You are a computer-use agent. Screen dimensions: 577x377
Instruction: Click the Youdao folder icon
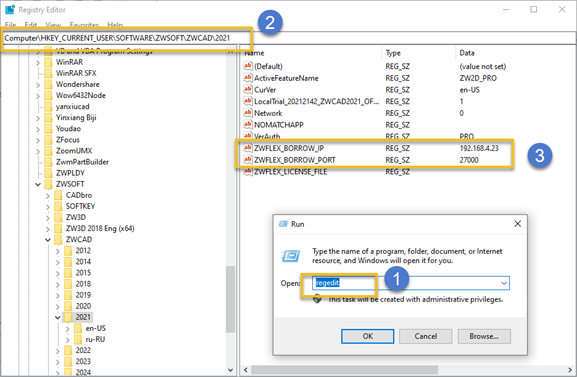48,128
